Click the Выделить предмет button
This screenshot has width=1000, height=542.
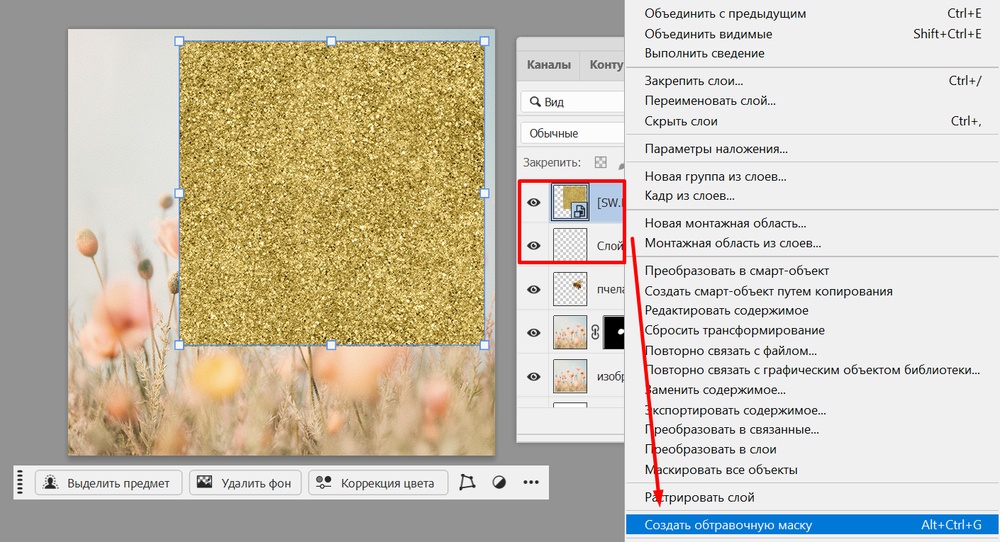point(108,483)
